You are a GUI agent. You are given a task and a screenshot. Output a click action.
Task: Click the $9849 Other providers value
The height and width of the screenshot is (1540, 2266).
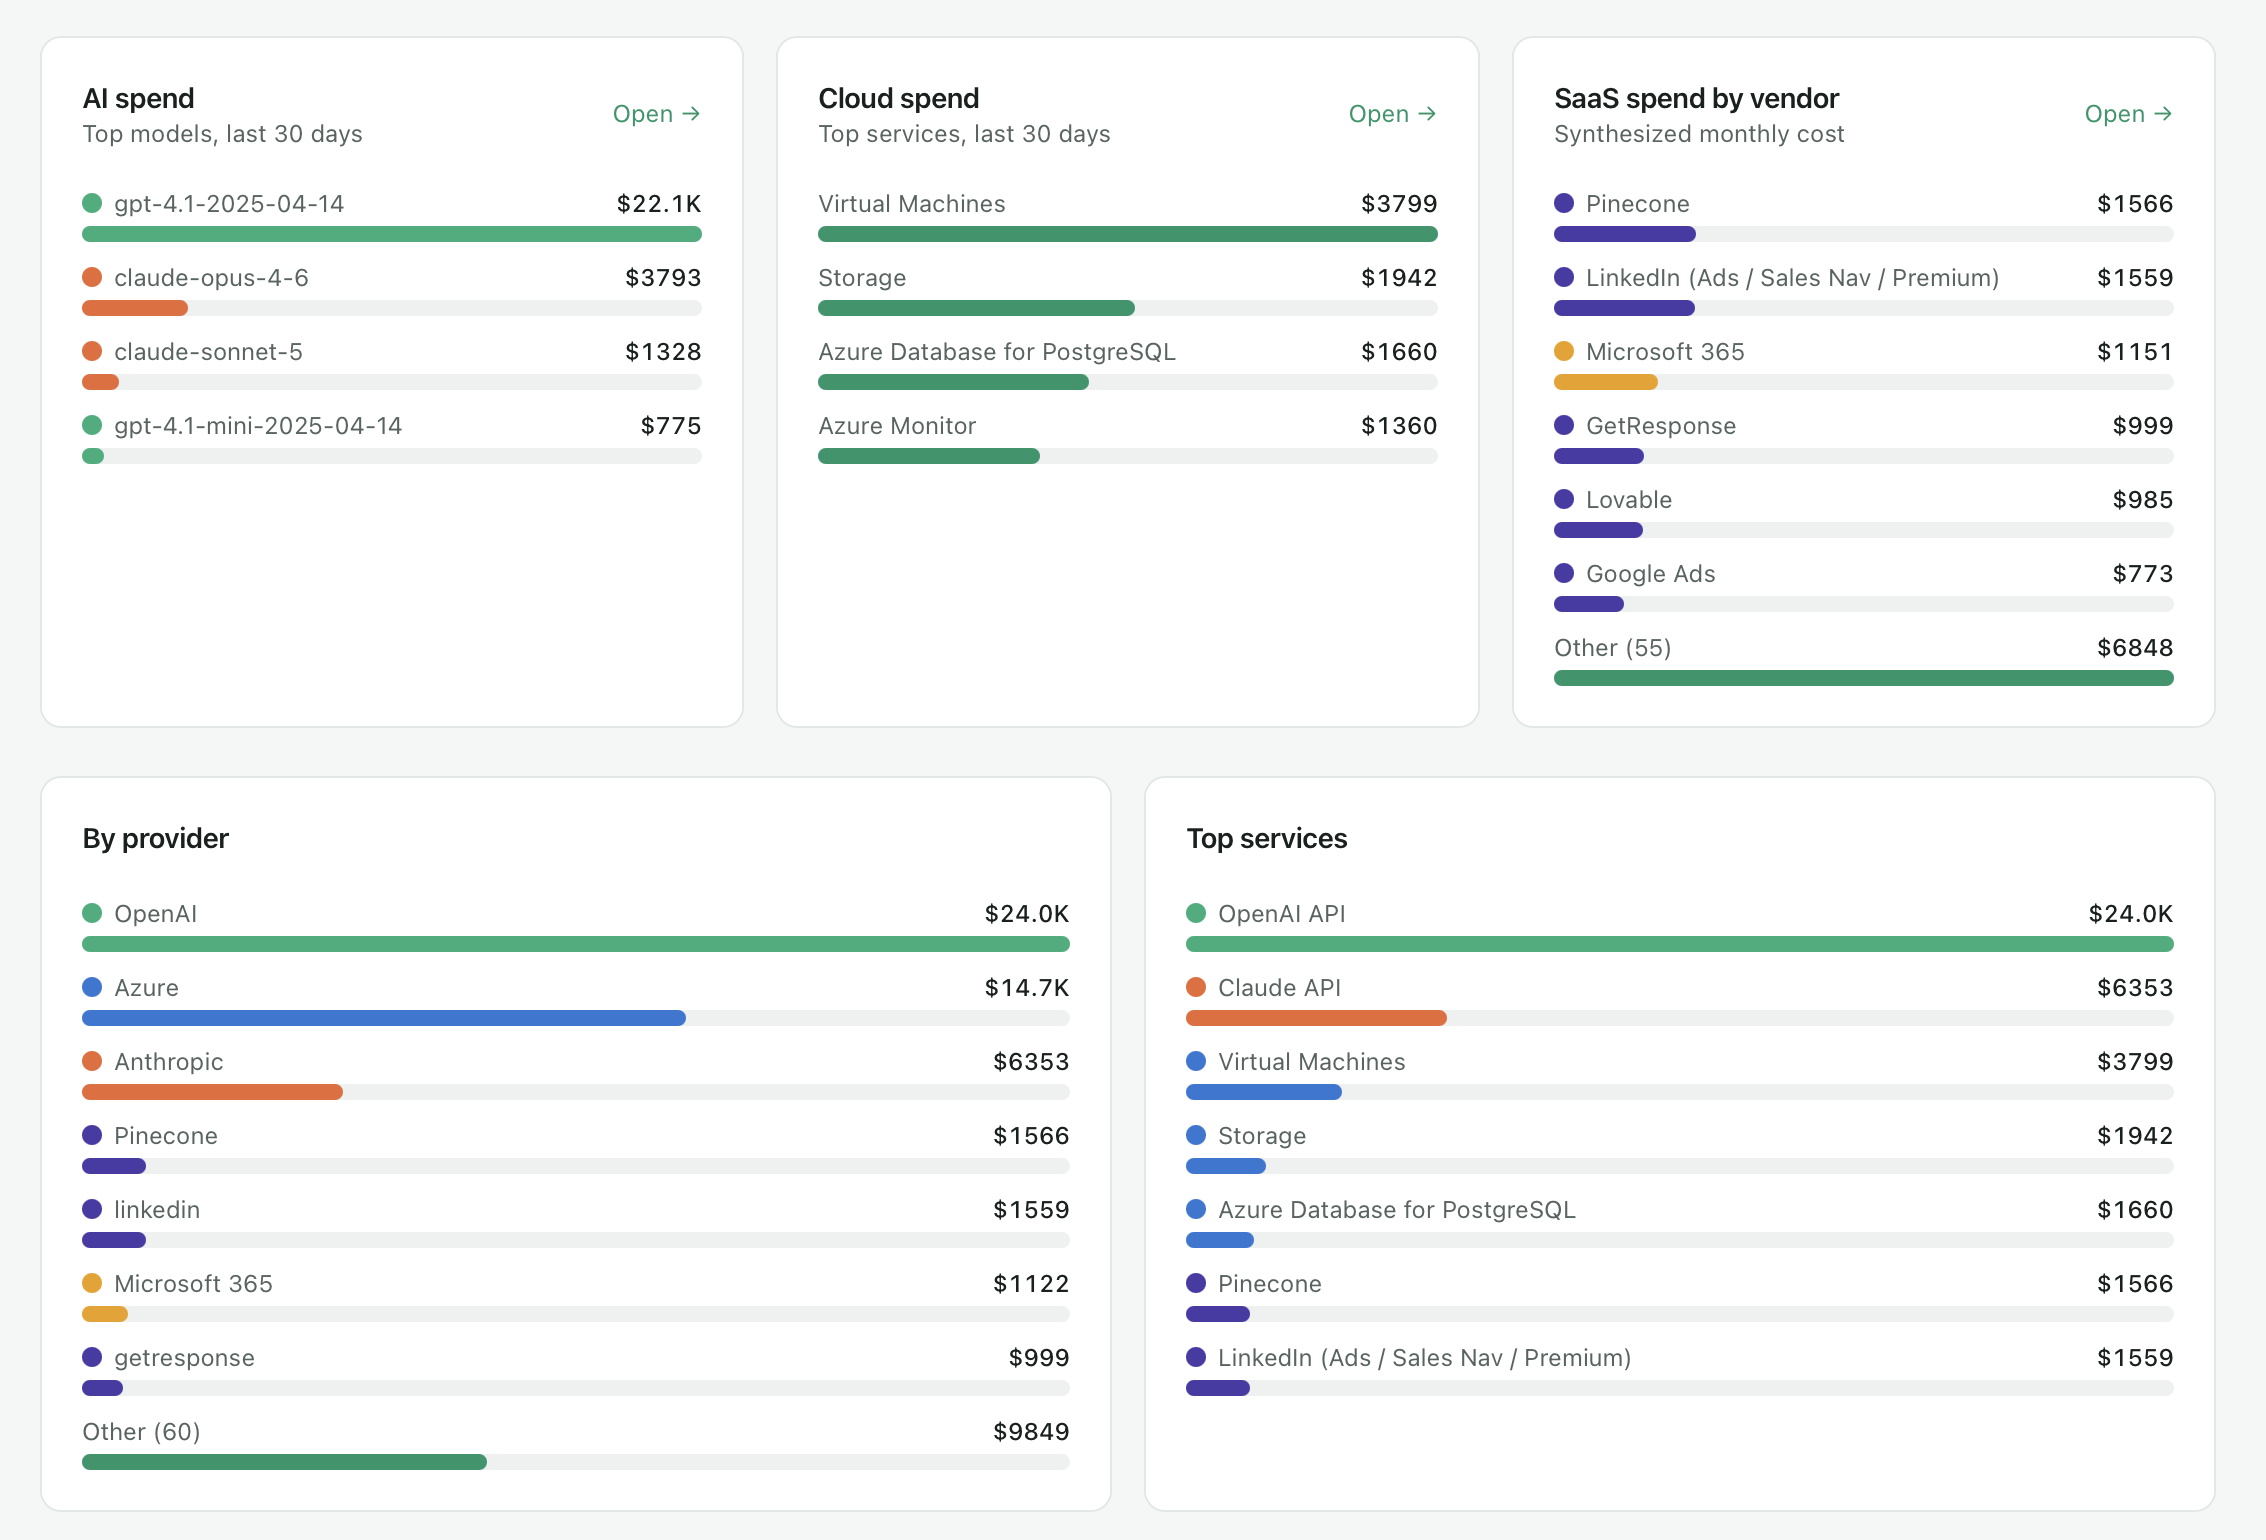1031,1432
